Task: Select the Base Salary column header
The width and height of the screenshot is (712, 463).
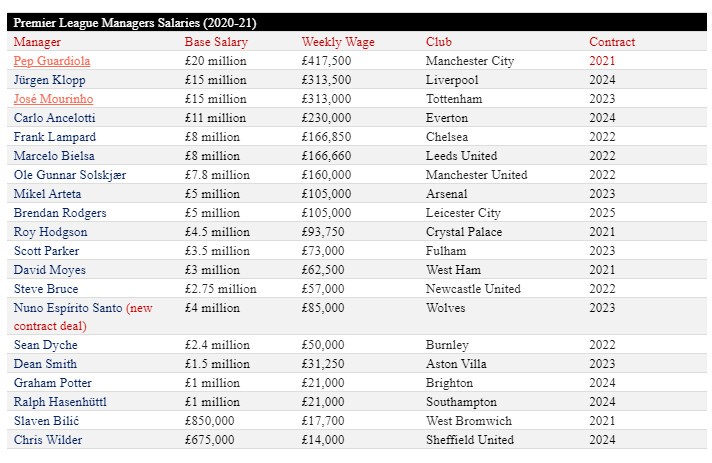Action: pos(216,42)
